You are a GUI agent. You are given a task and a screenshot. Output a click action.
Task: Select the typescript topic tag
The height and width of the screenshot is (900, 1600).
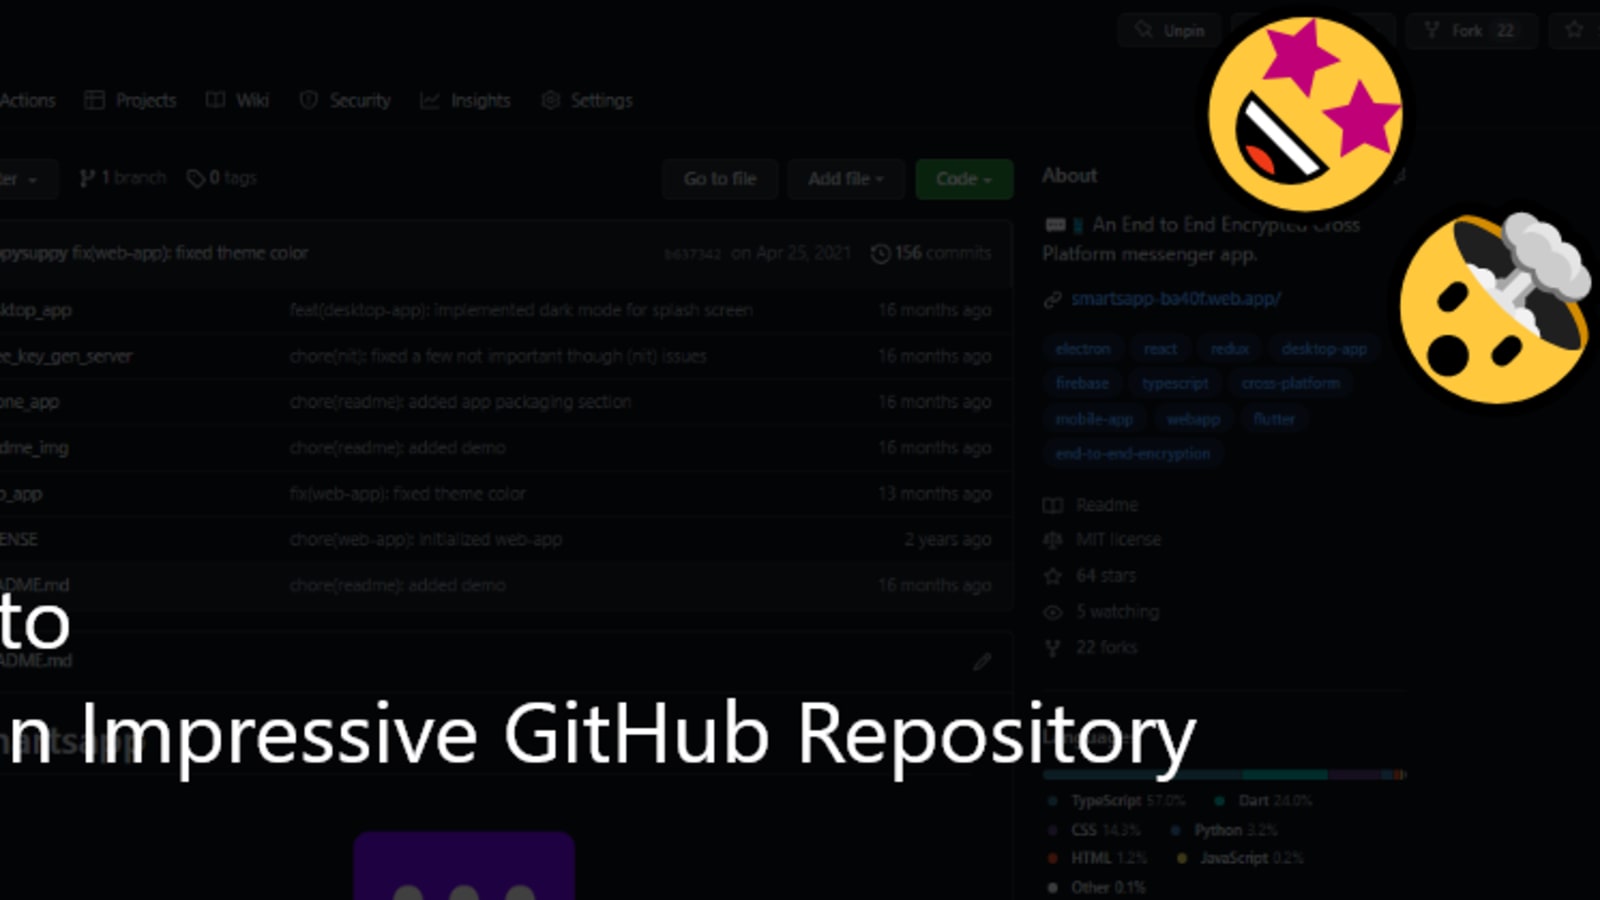(1175, 383)
